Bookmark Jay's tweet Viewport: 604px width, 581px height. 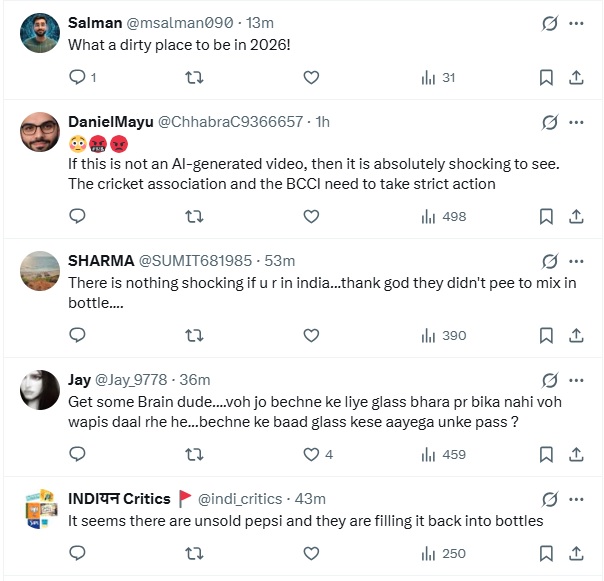[546, 454]
